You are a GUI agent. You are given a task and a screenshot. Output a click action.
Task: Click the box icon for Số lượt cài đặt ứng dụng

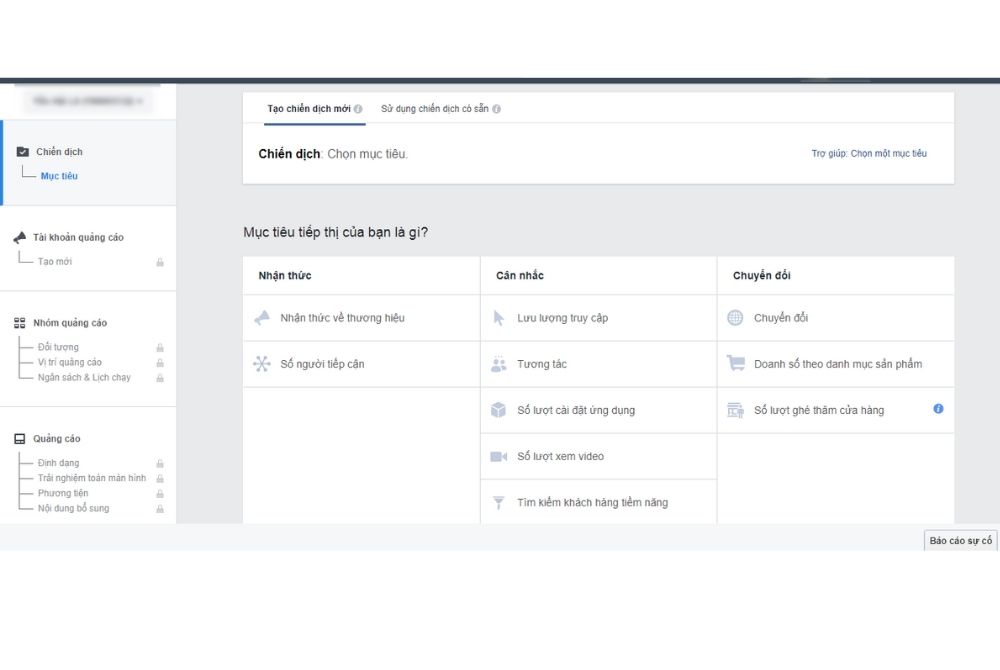coord(499,410)
